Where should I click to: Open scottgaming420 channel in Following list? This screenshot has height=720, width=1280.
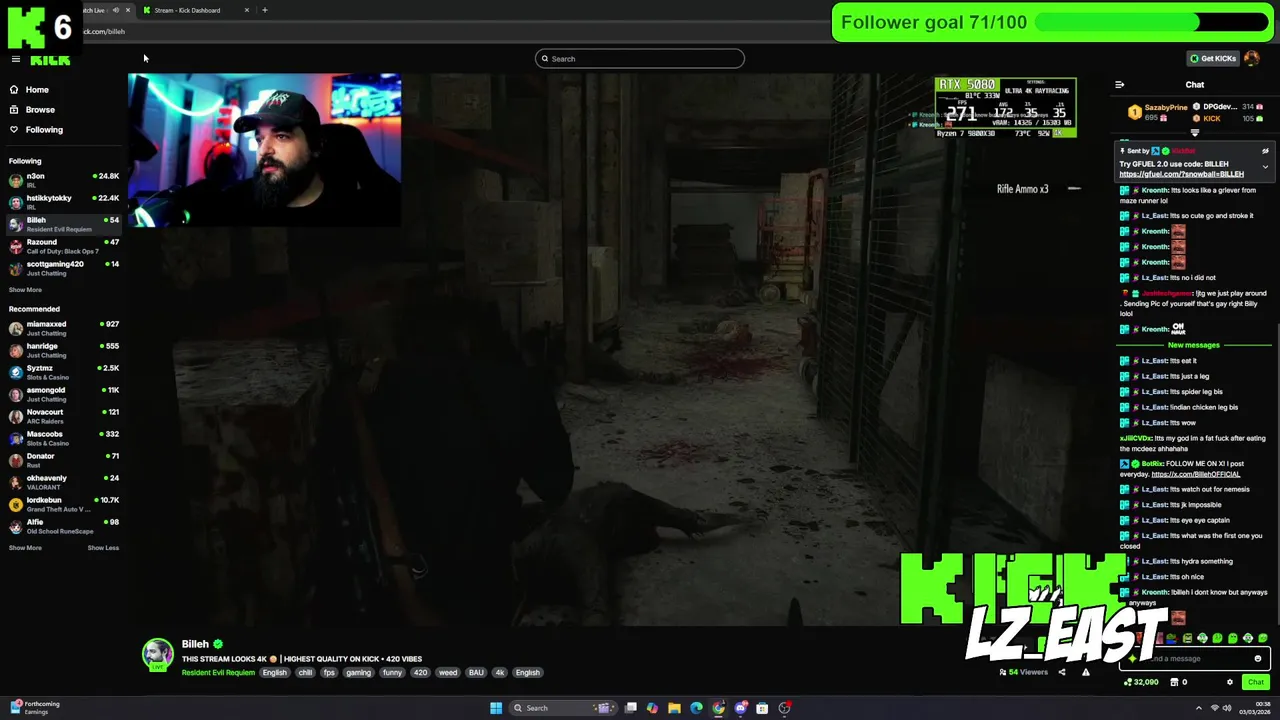click(64, 269)
